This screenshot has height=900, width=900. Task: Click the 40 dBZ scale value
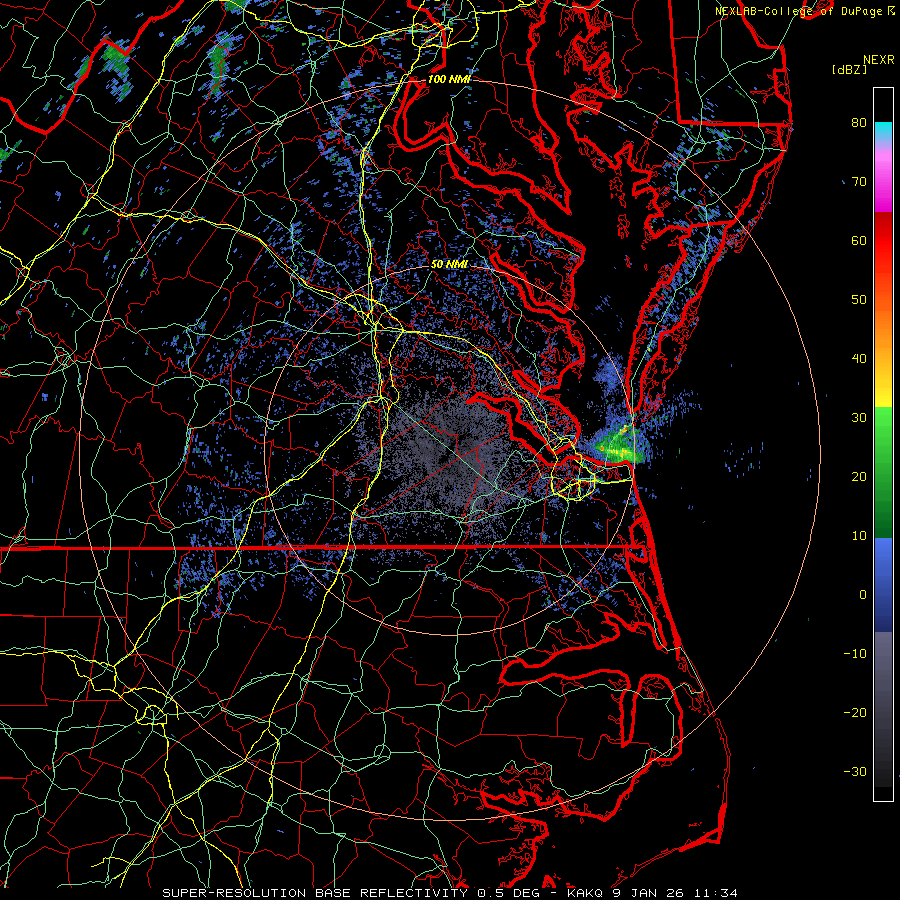point(859,359)
